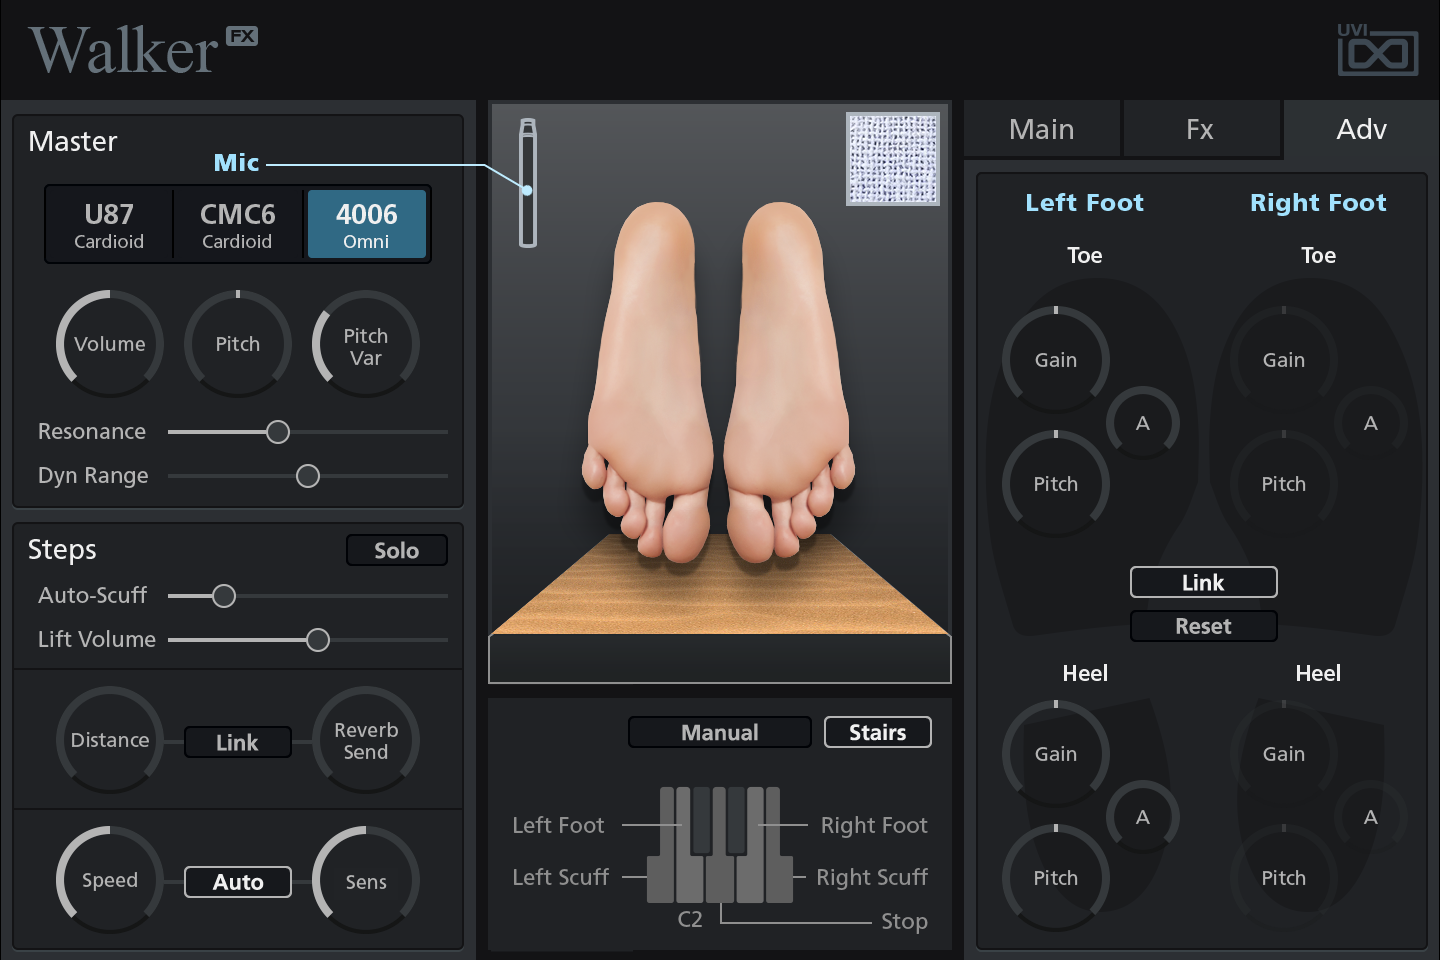The image size is (1440, 960).
Task: Click the master Volume knob
Action: point(110,344)
